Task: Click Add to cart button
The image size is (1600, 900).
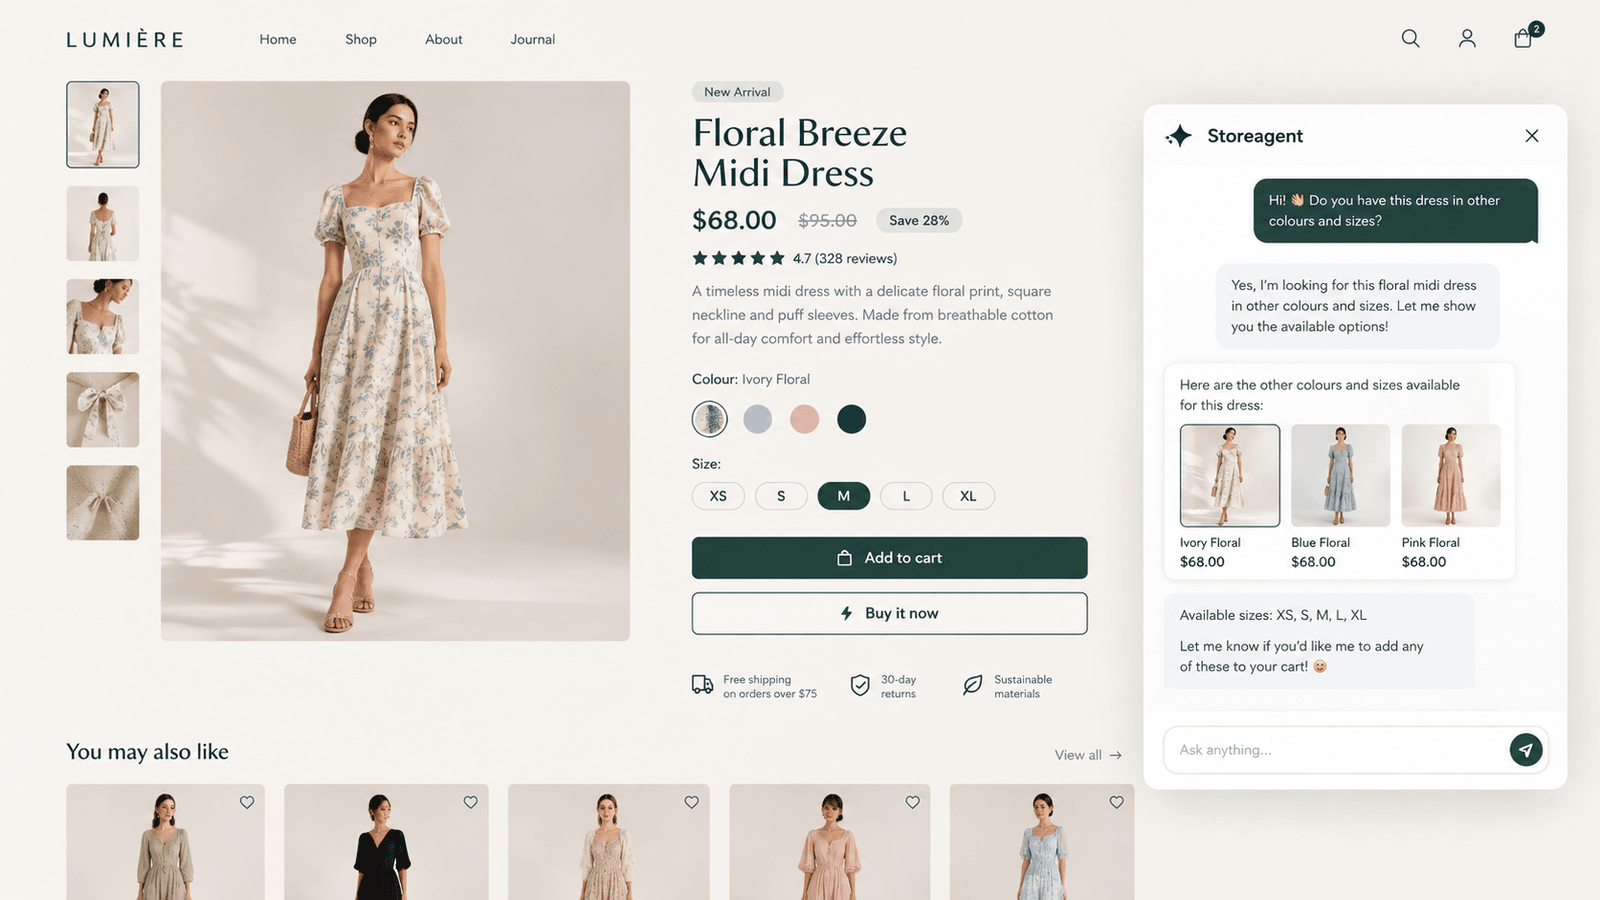Action: pyautogui.click(x=889, y=558)
